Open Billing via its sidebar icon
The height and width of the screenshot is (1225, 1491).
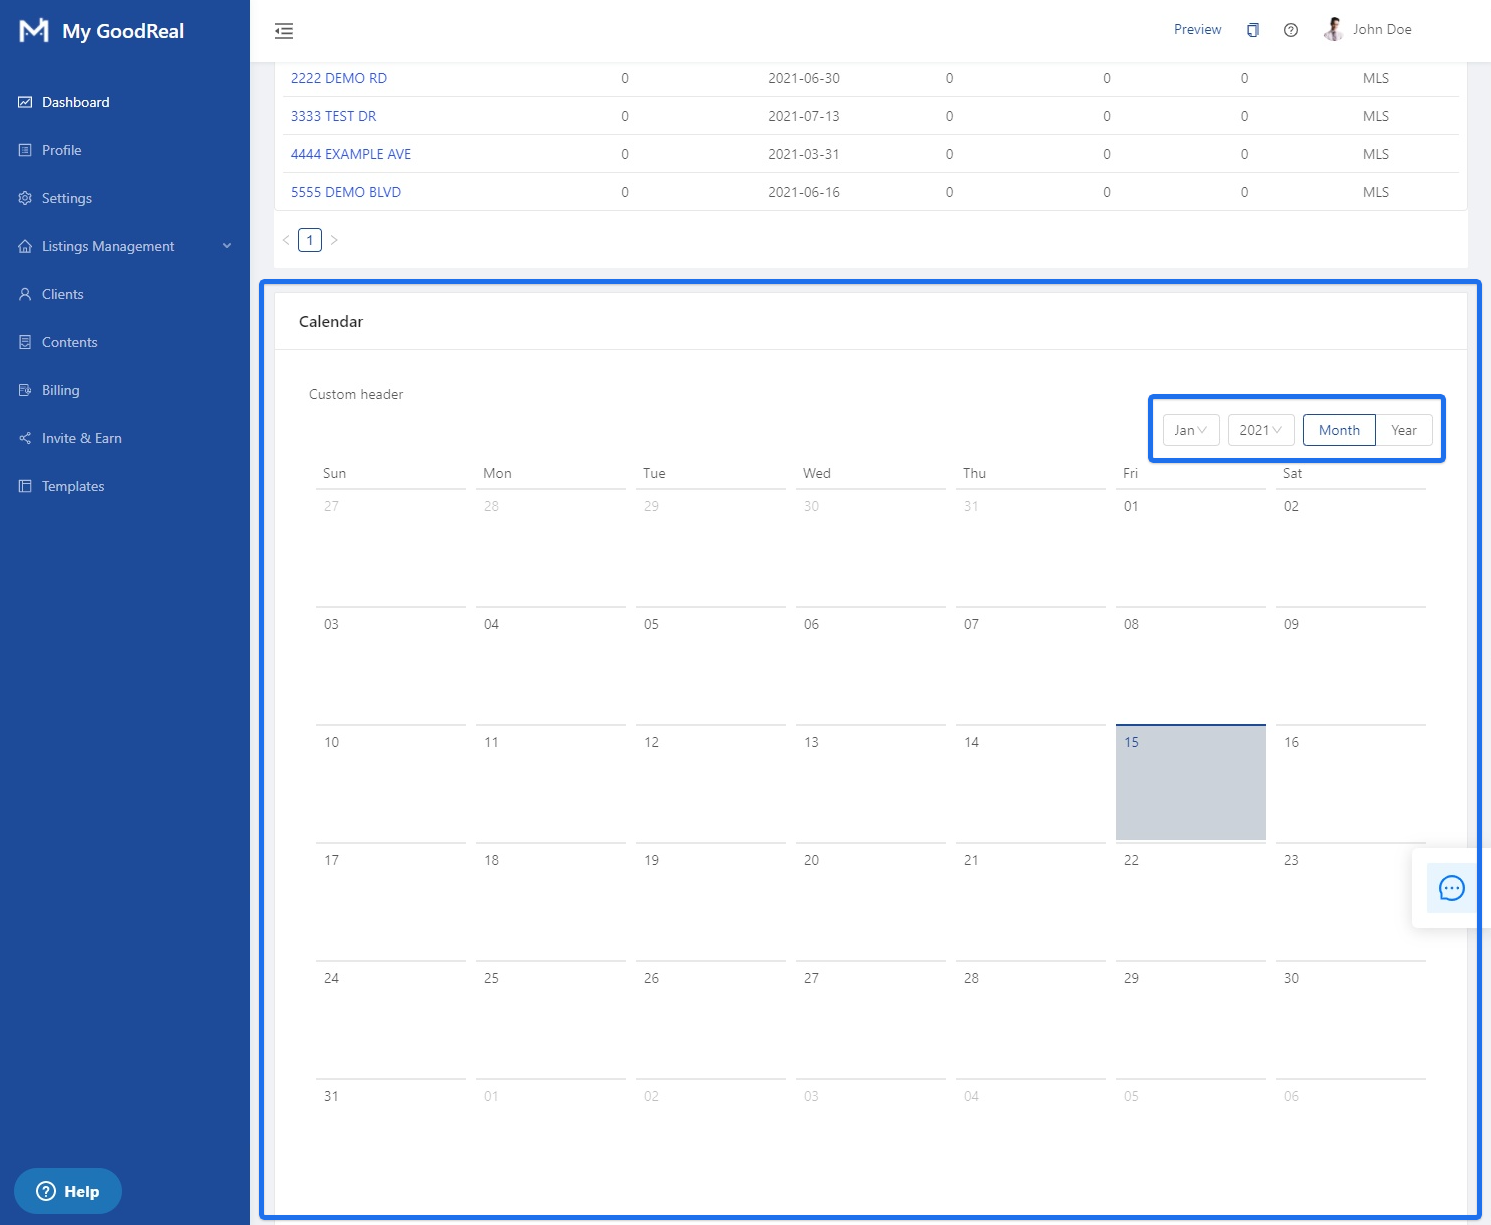click(25, 389)
